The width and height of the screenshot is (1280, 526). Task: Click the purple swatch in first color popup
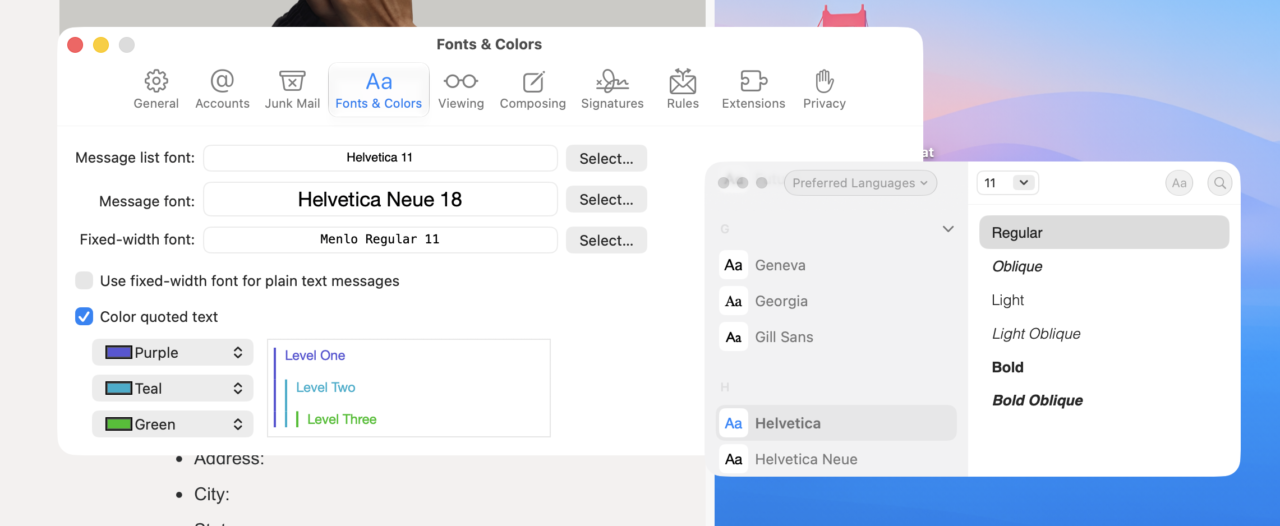click(119, 352)
